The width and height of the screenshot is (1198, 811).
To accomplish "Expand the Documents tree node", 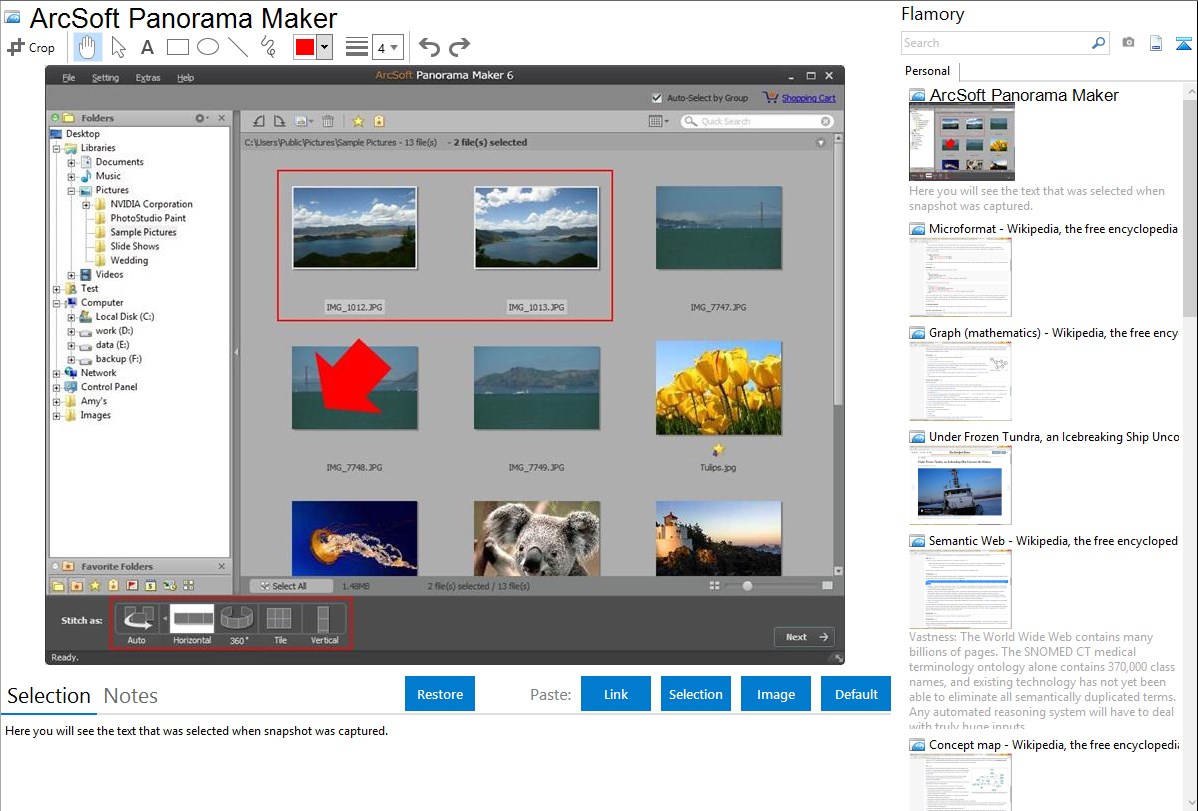I will (x=71, y=162).
